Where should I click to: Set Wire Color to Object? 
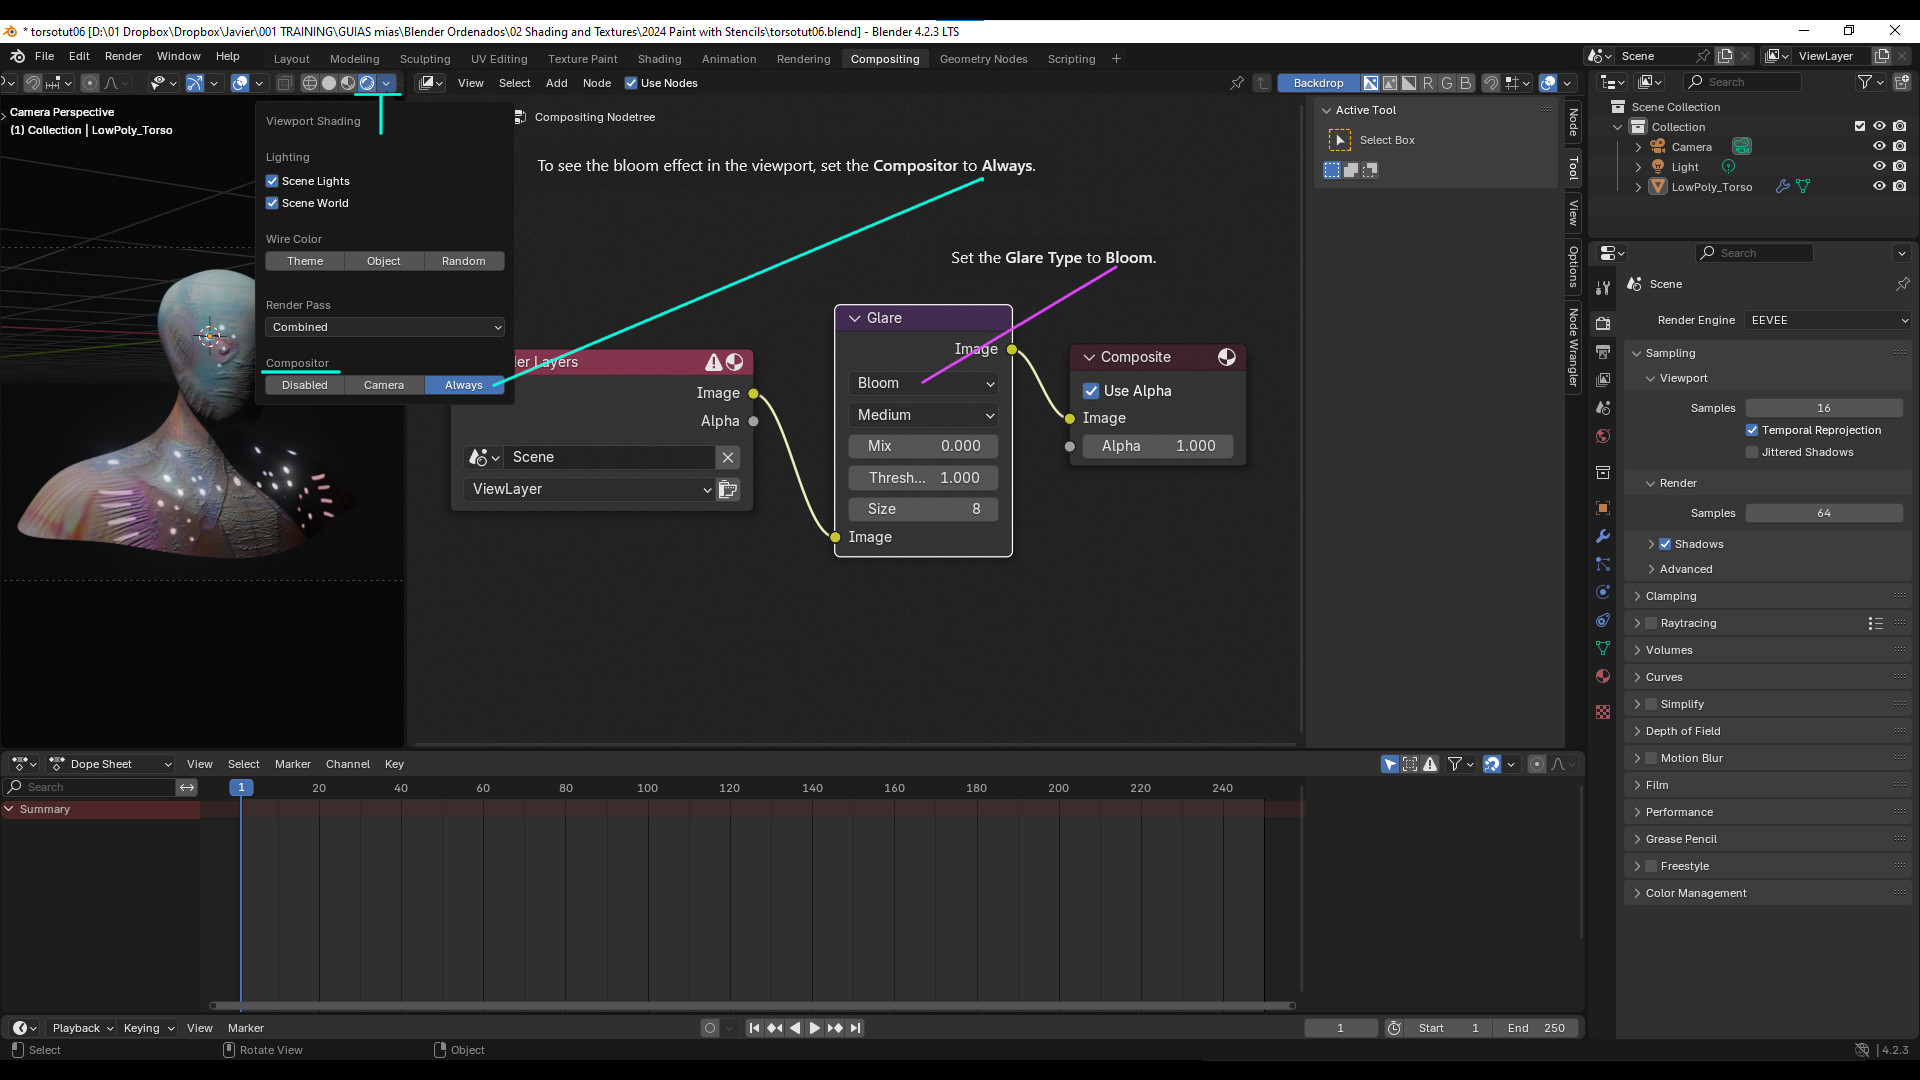tap(384, 261)
